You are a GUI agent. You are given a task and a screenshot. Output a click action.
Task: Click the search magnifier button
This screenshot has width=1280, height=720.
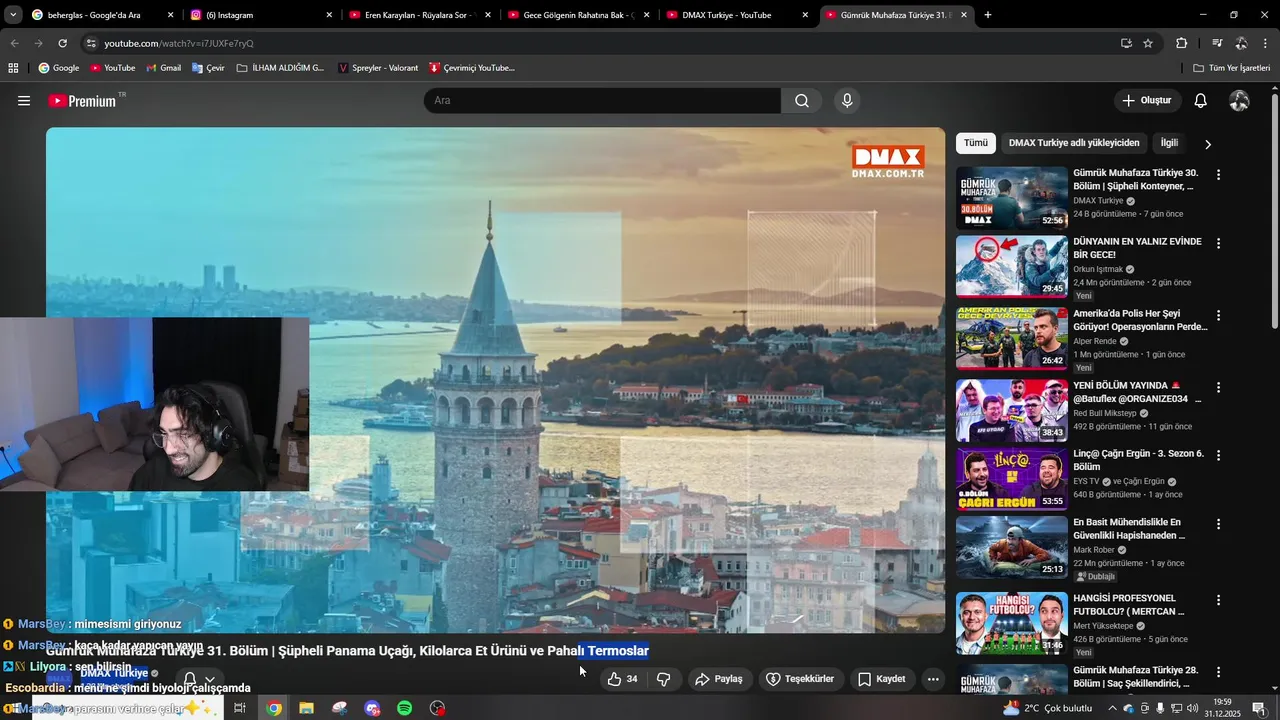coord(802,101)
